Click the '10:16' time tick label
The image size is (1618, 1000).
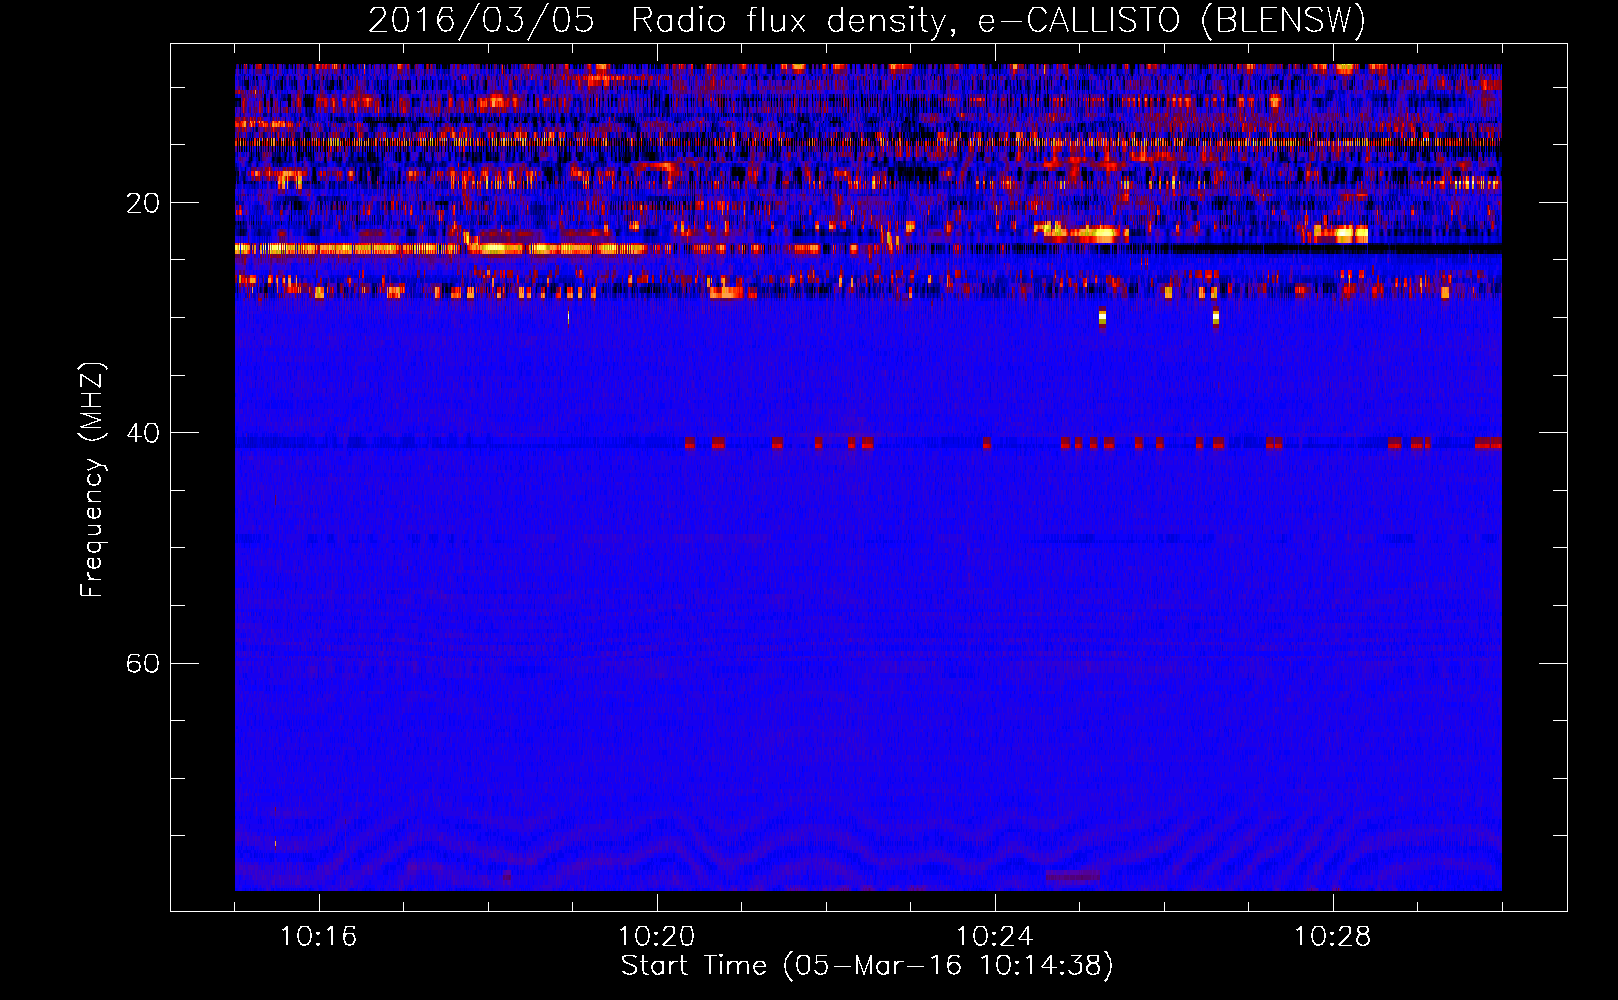[318, 937]
